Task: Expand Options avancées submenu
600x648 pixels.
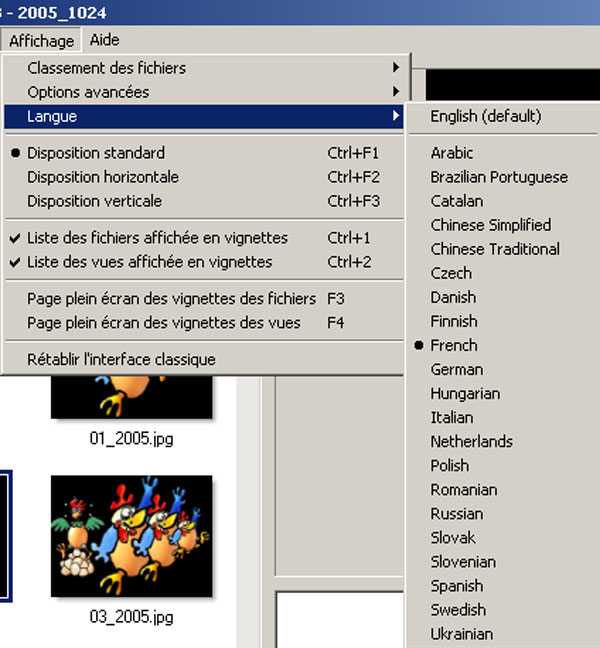Action: click(204, 92)
